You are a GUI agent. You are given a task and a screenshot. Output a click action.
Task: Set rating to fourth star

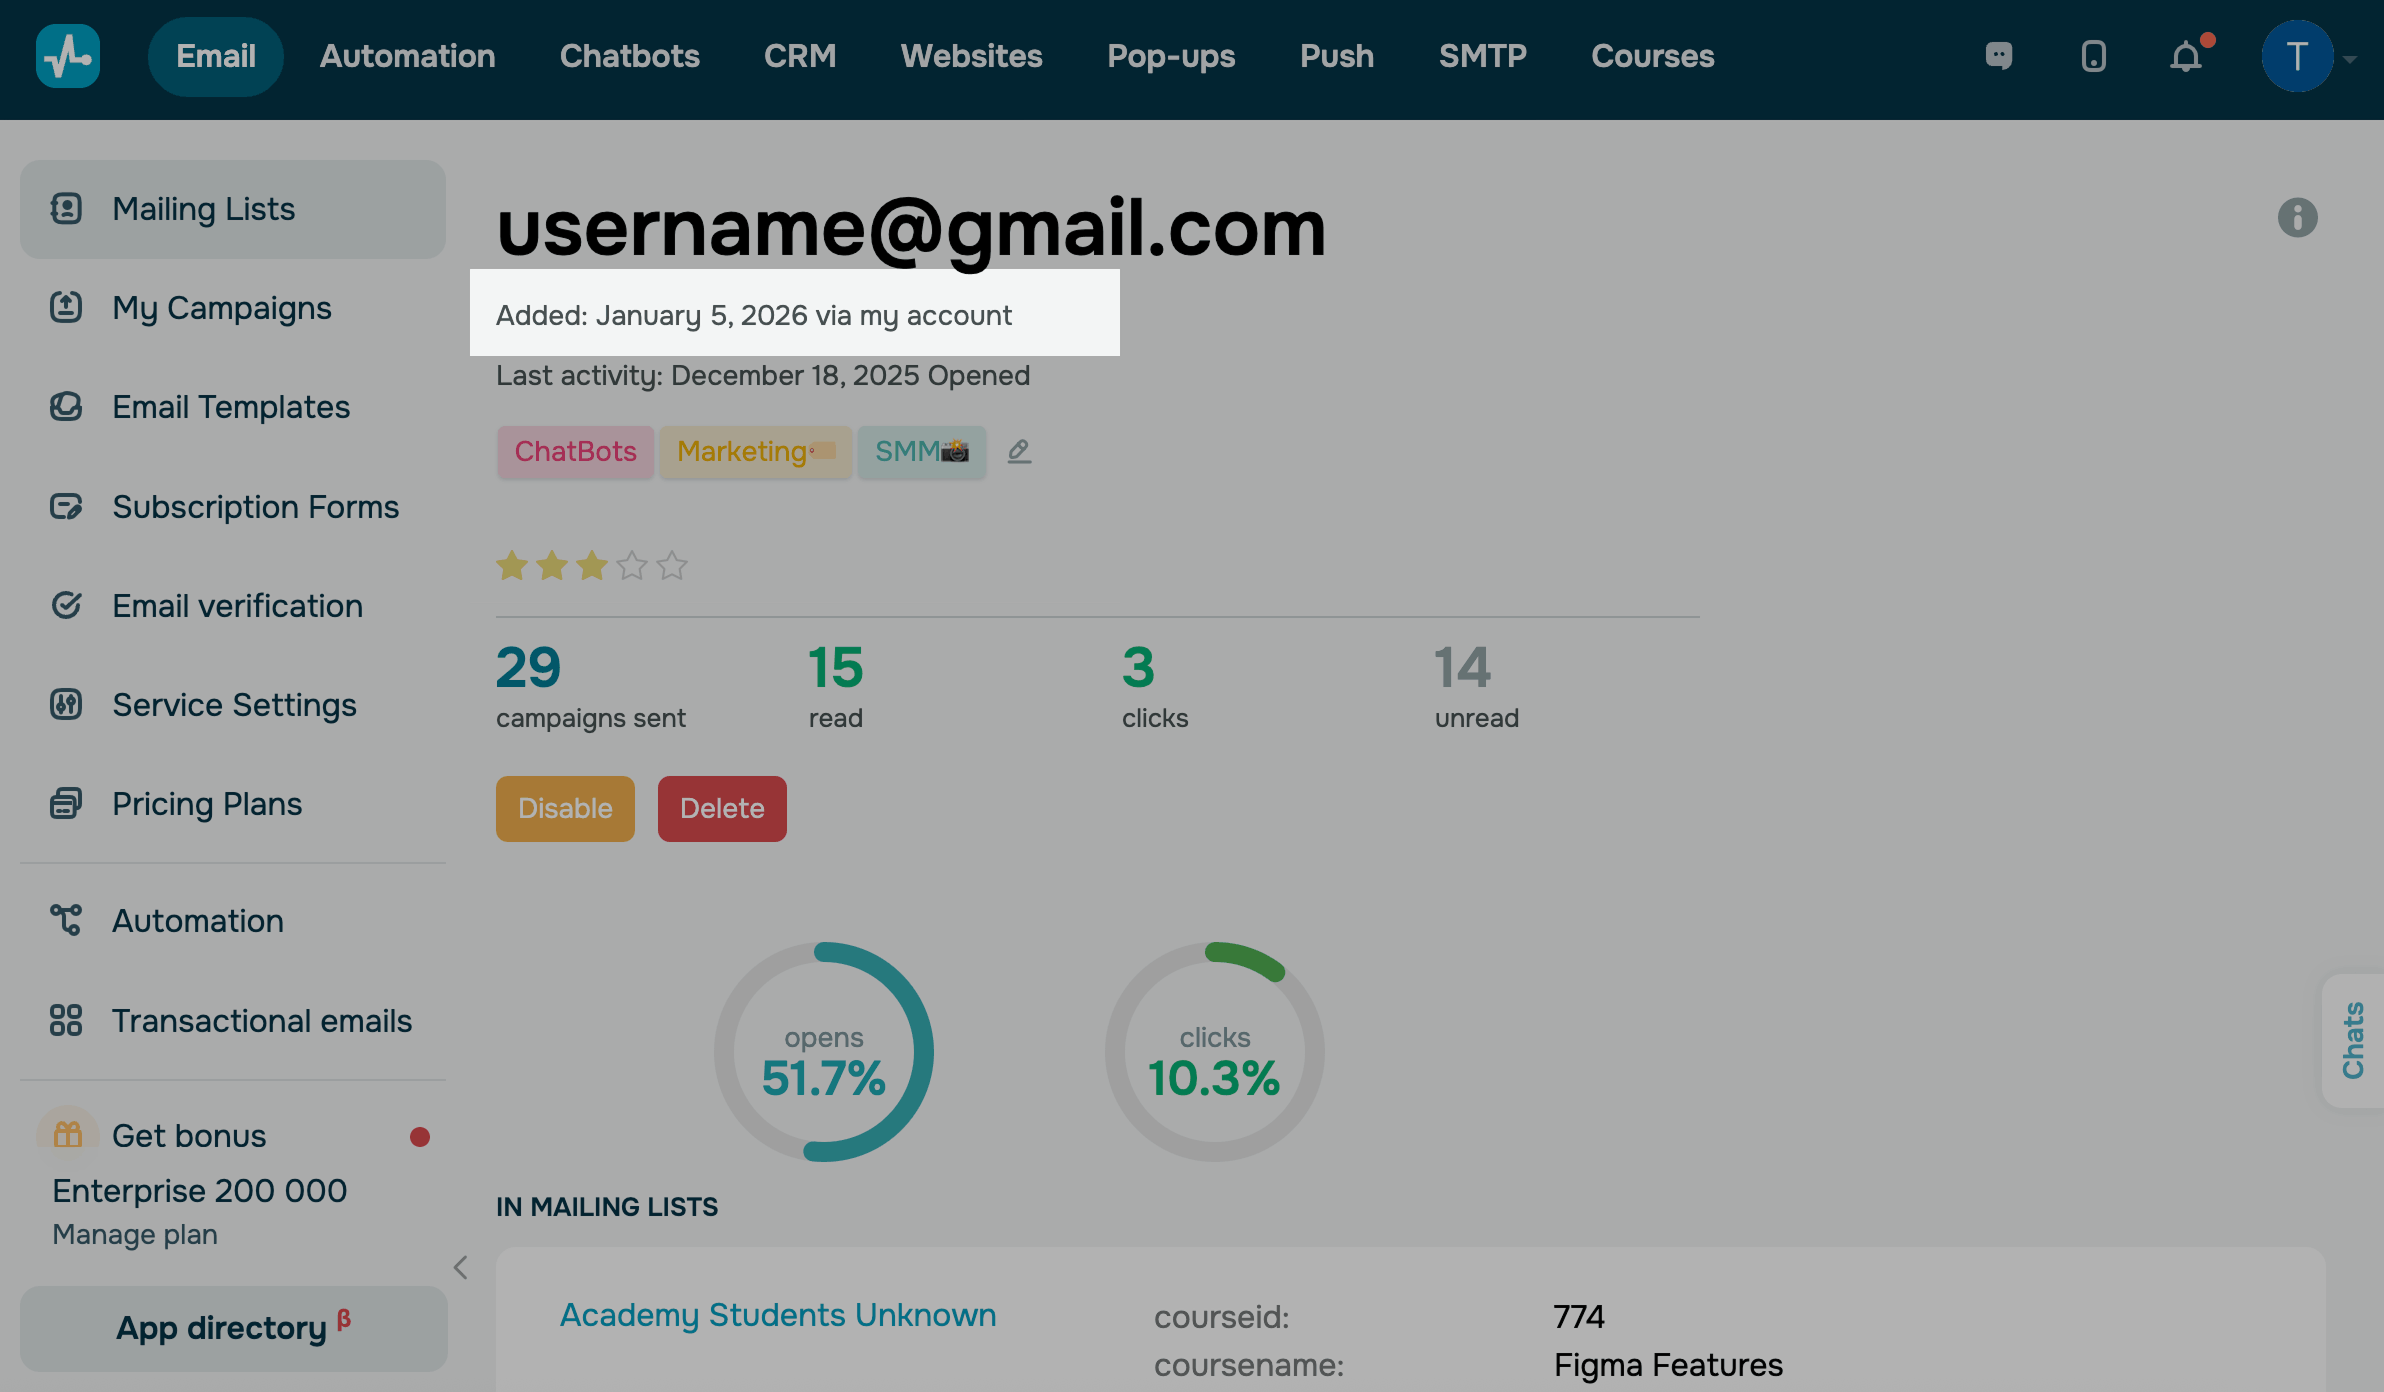coord(632,566)
